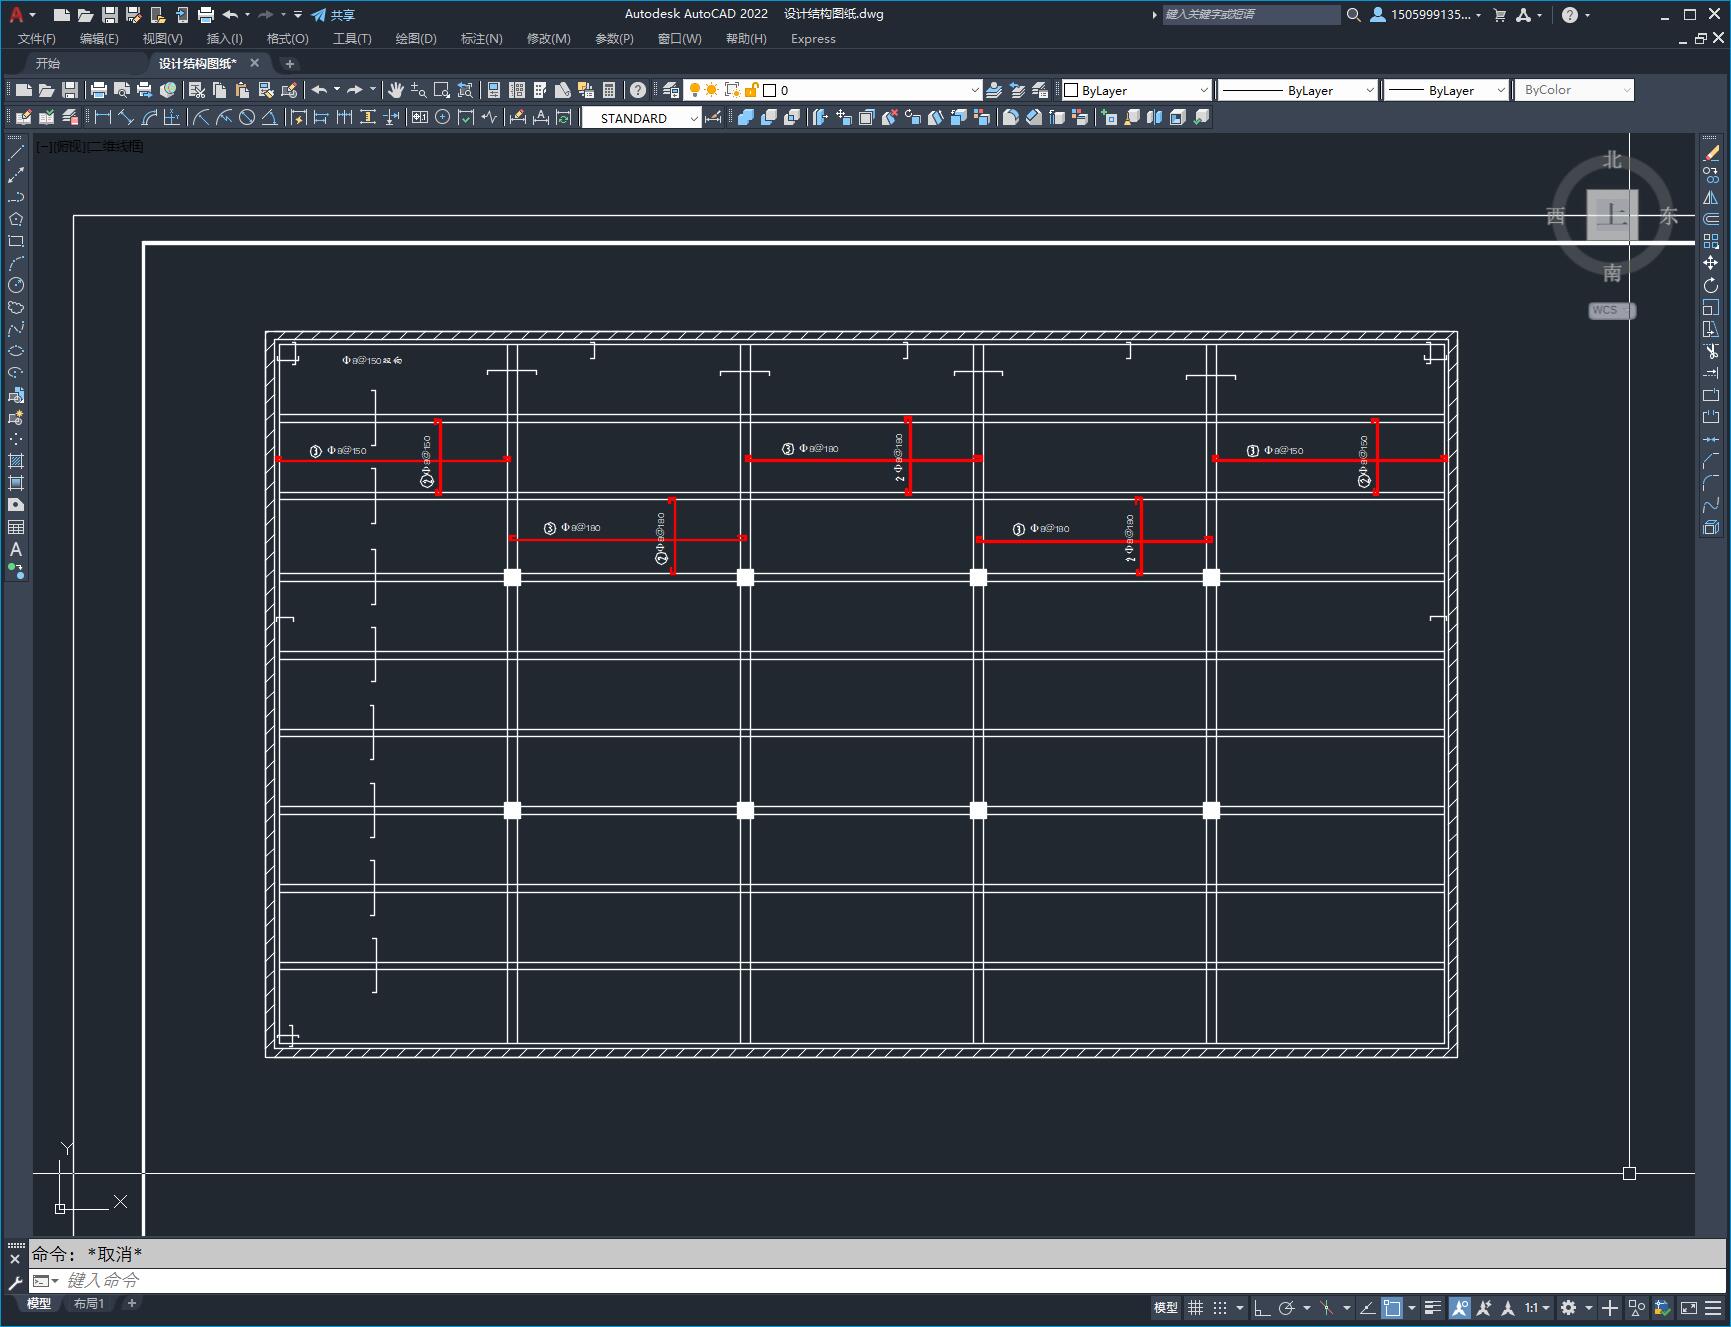
Task: Select the Angular dimension tool
Action: pos(270,118)
